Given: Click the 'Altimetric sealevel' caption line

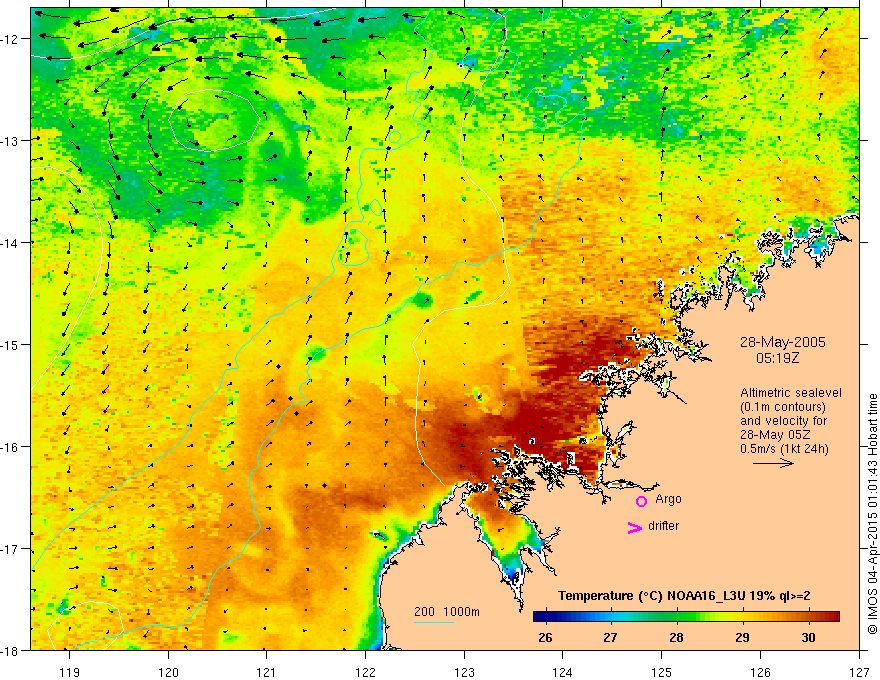Looking at the screenshot, I should click(791, 393).
